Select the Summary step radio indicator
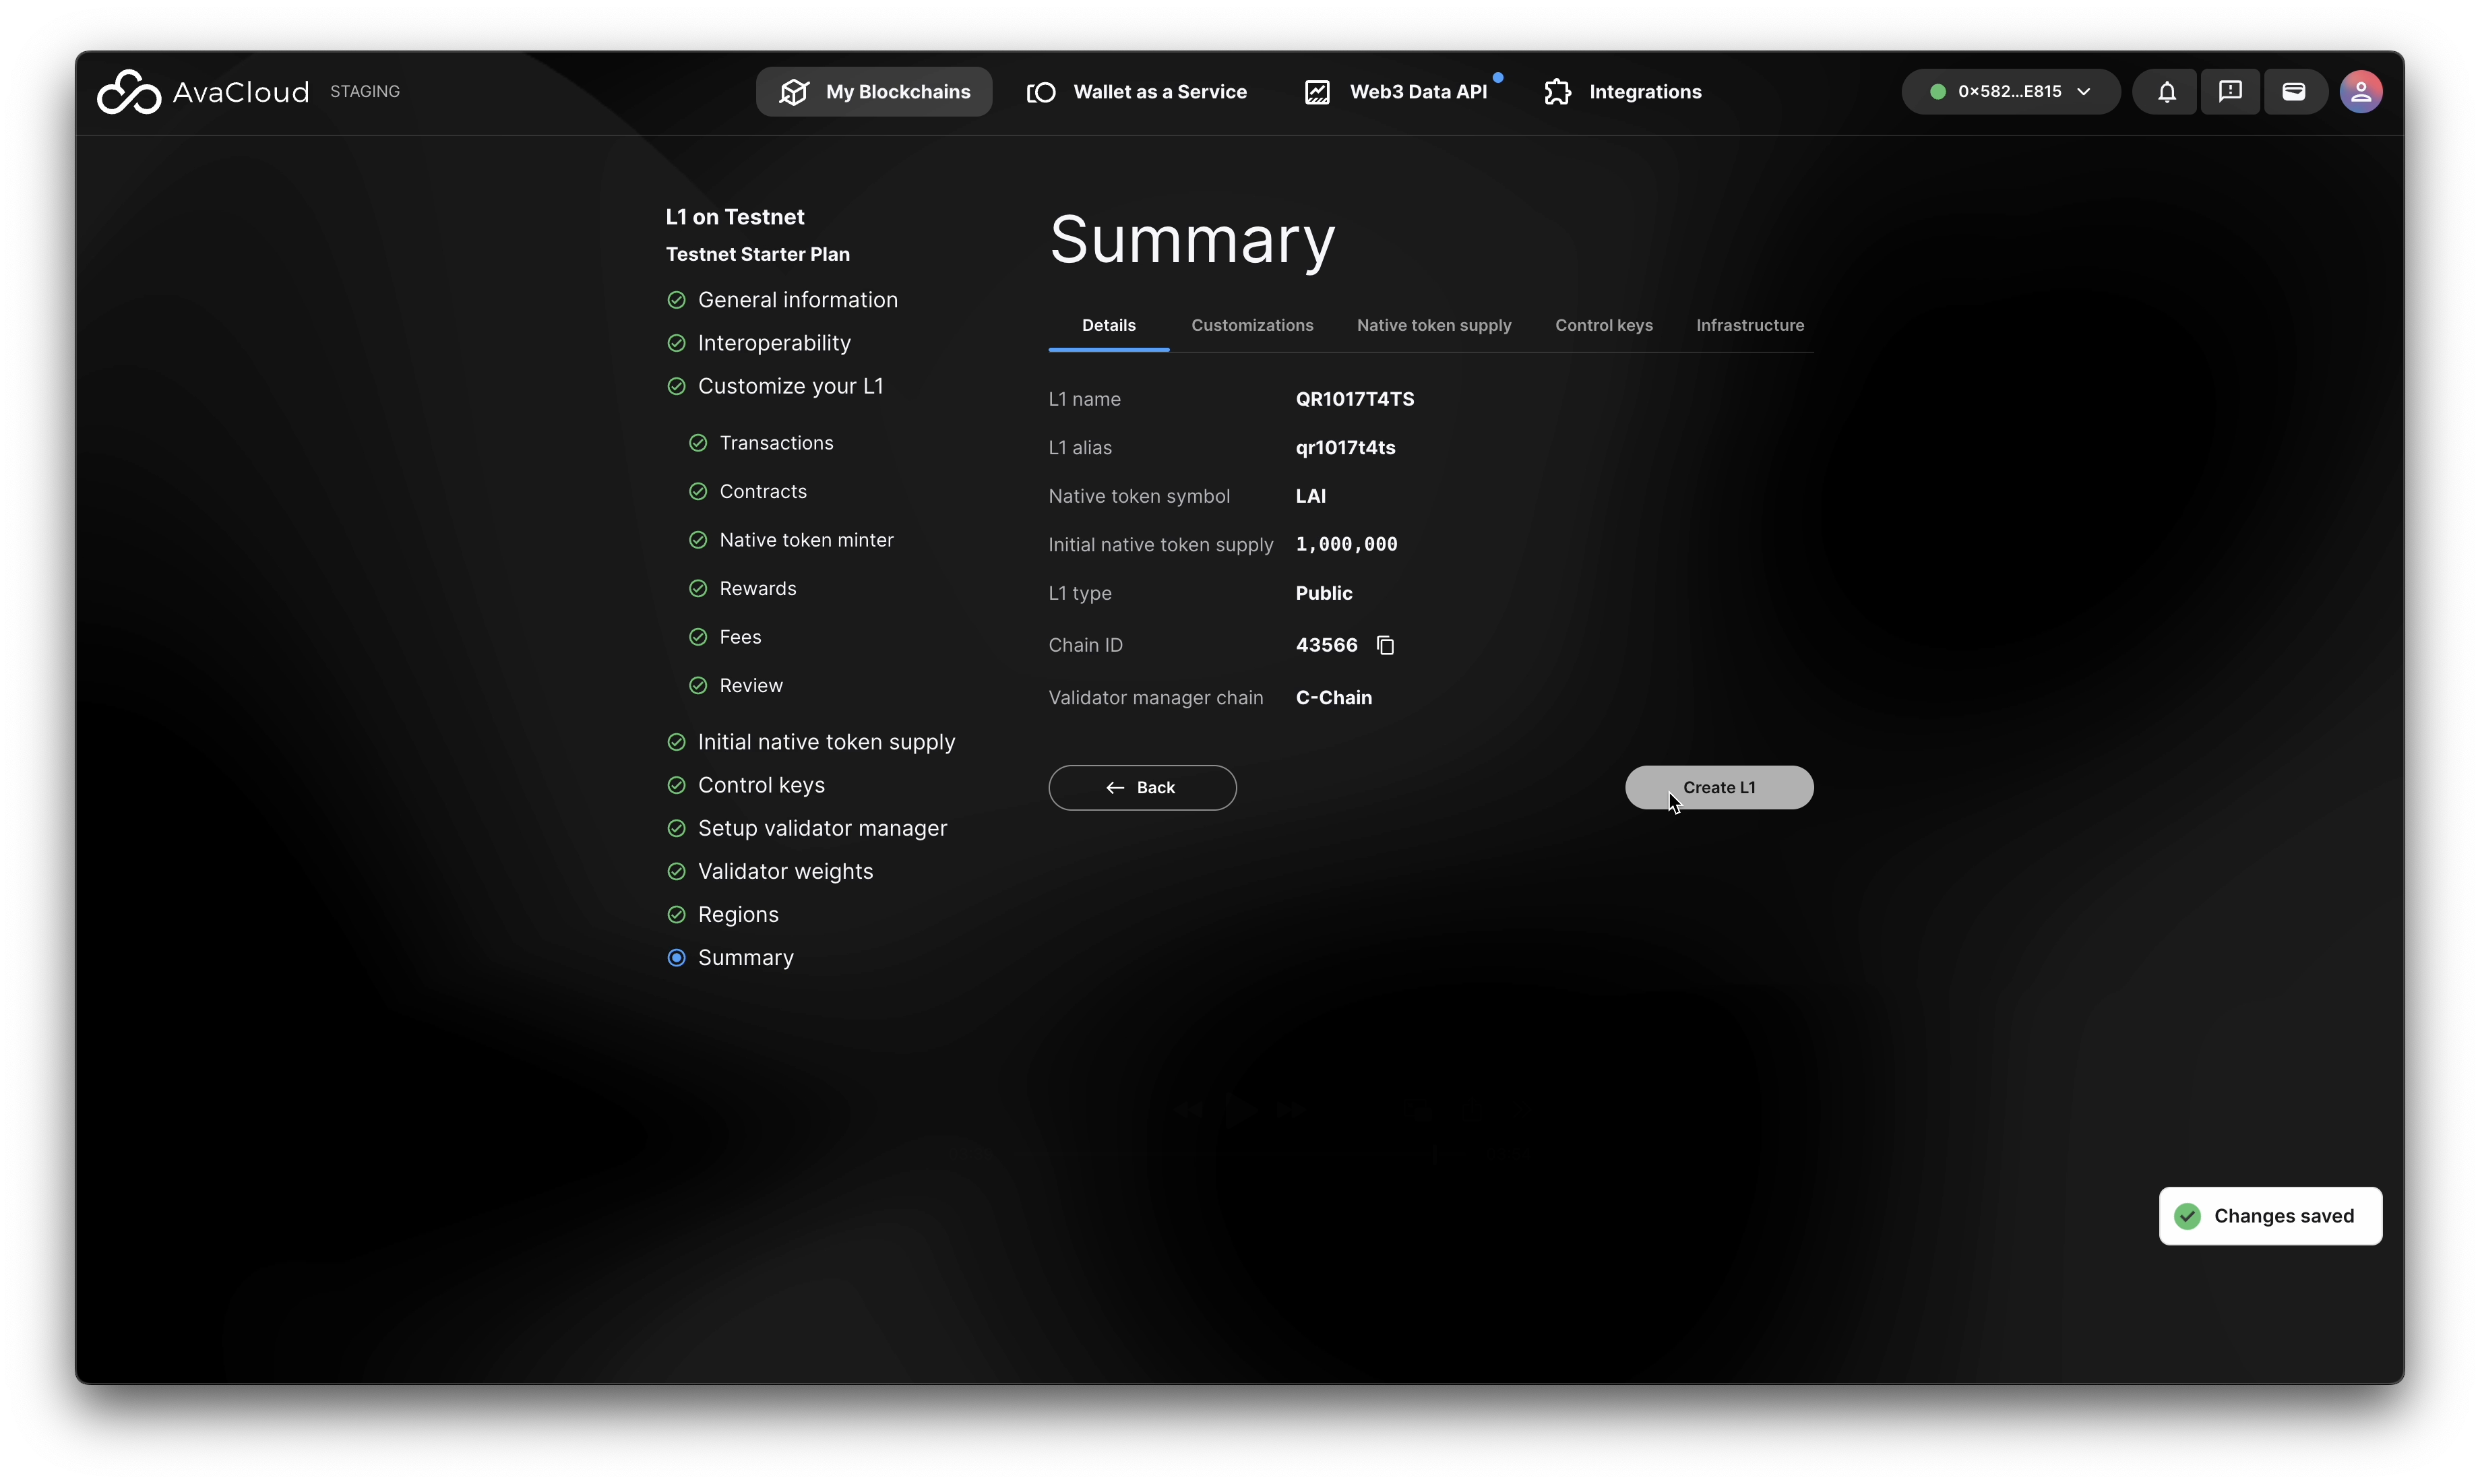The image size is (2480, 1484). point(676,958)
